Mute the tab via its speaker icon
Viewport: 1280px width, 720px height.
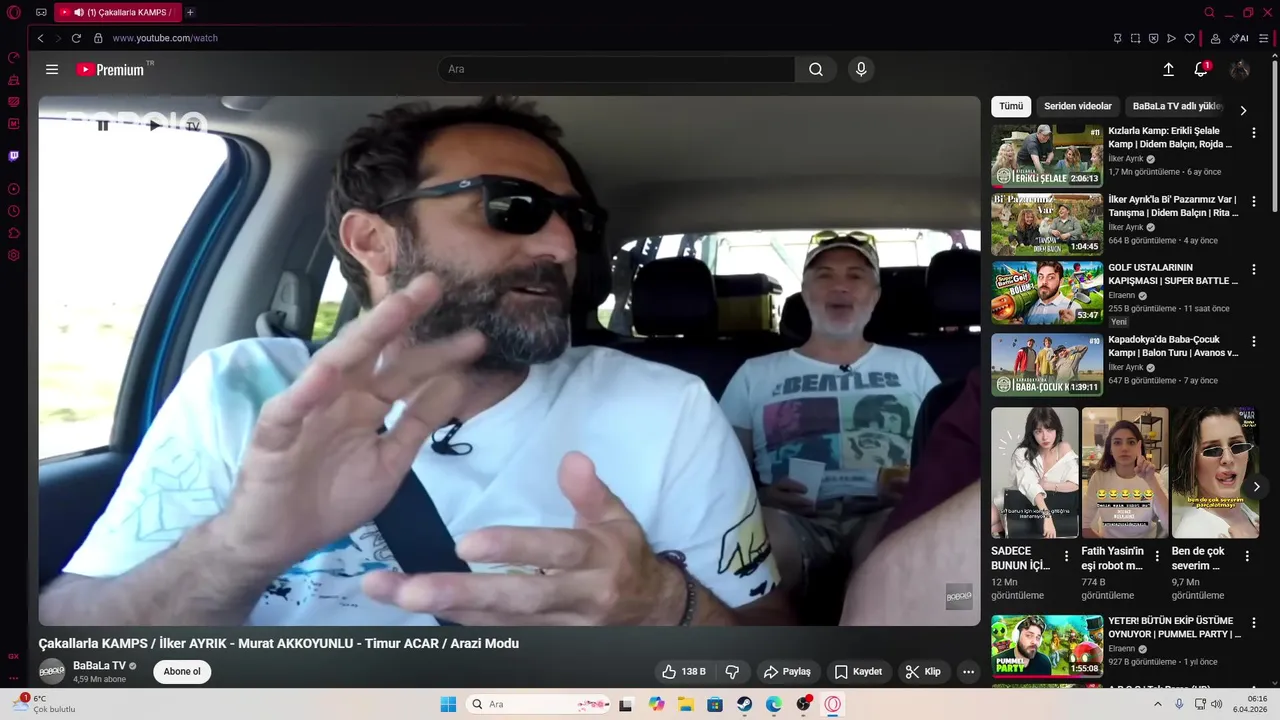coord(79,13)
